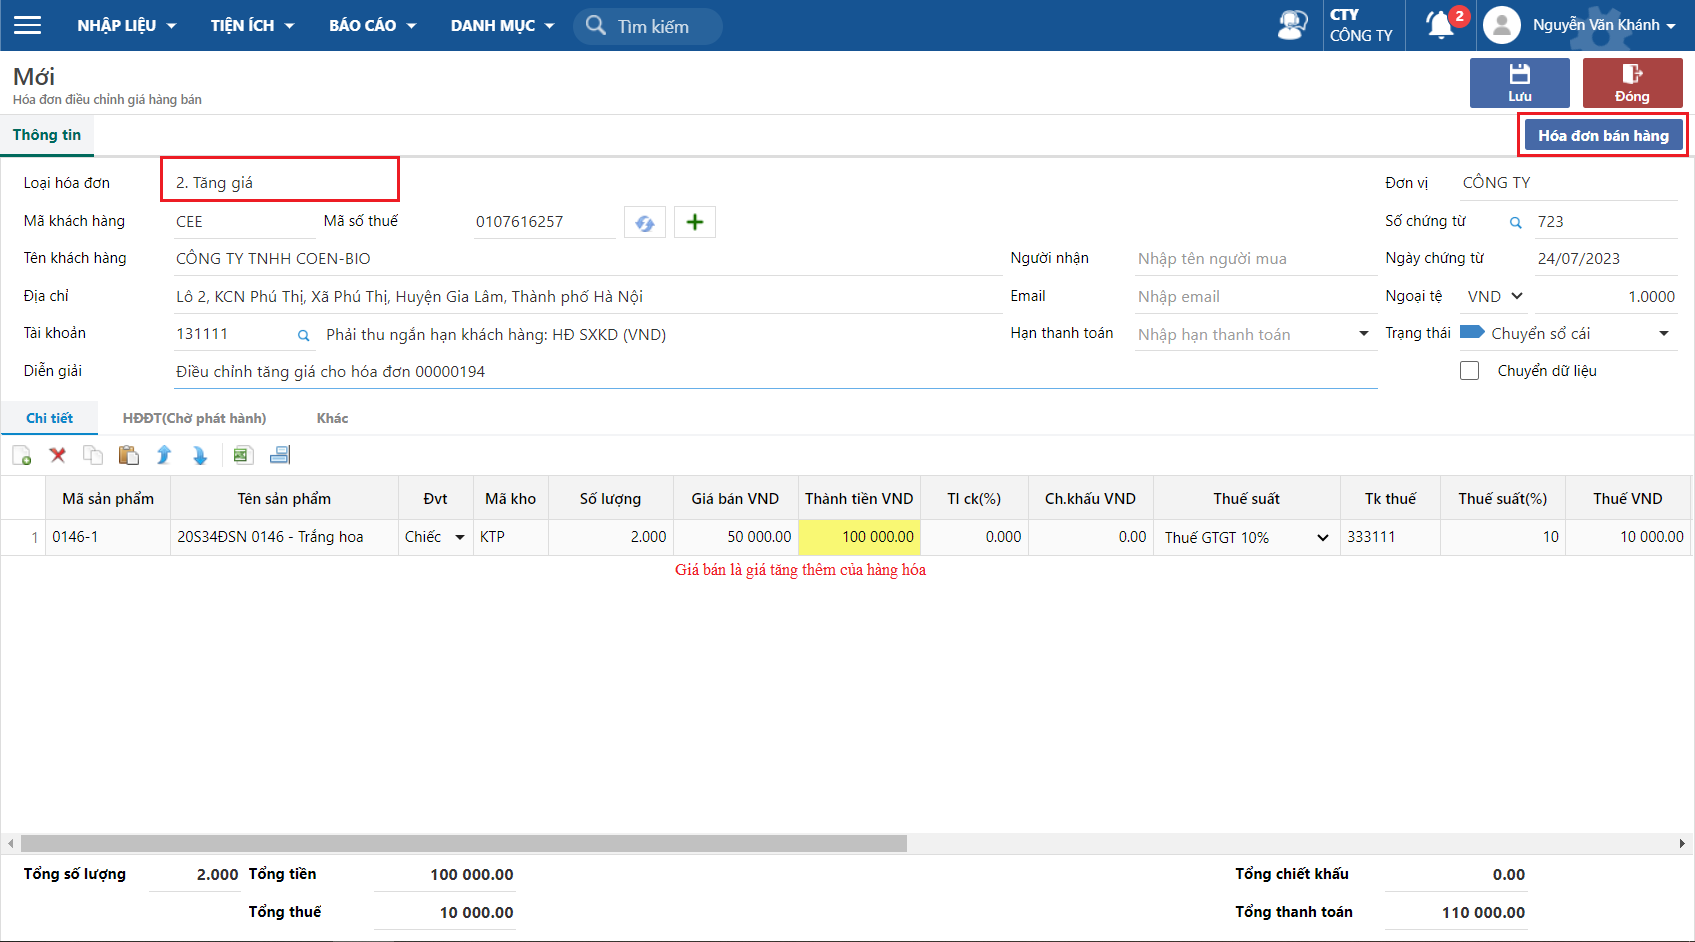Image resolution: width=1695 pixels, height=942 pixels.
Task: Delete row using red X icon
Action: [58, 456]
